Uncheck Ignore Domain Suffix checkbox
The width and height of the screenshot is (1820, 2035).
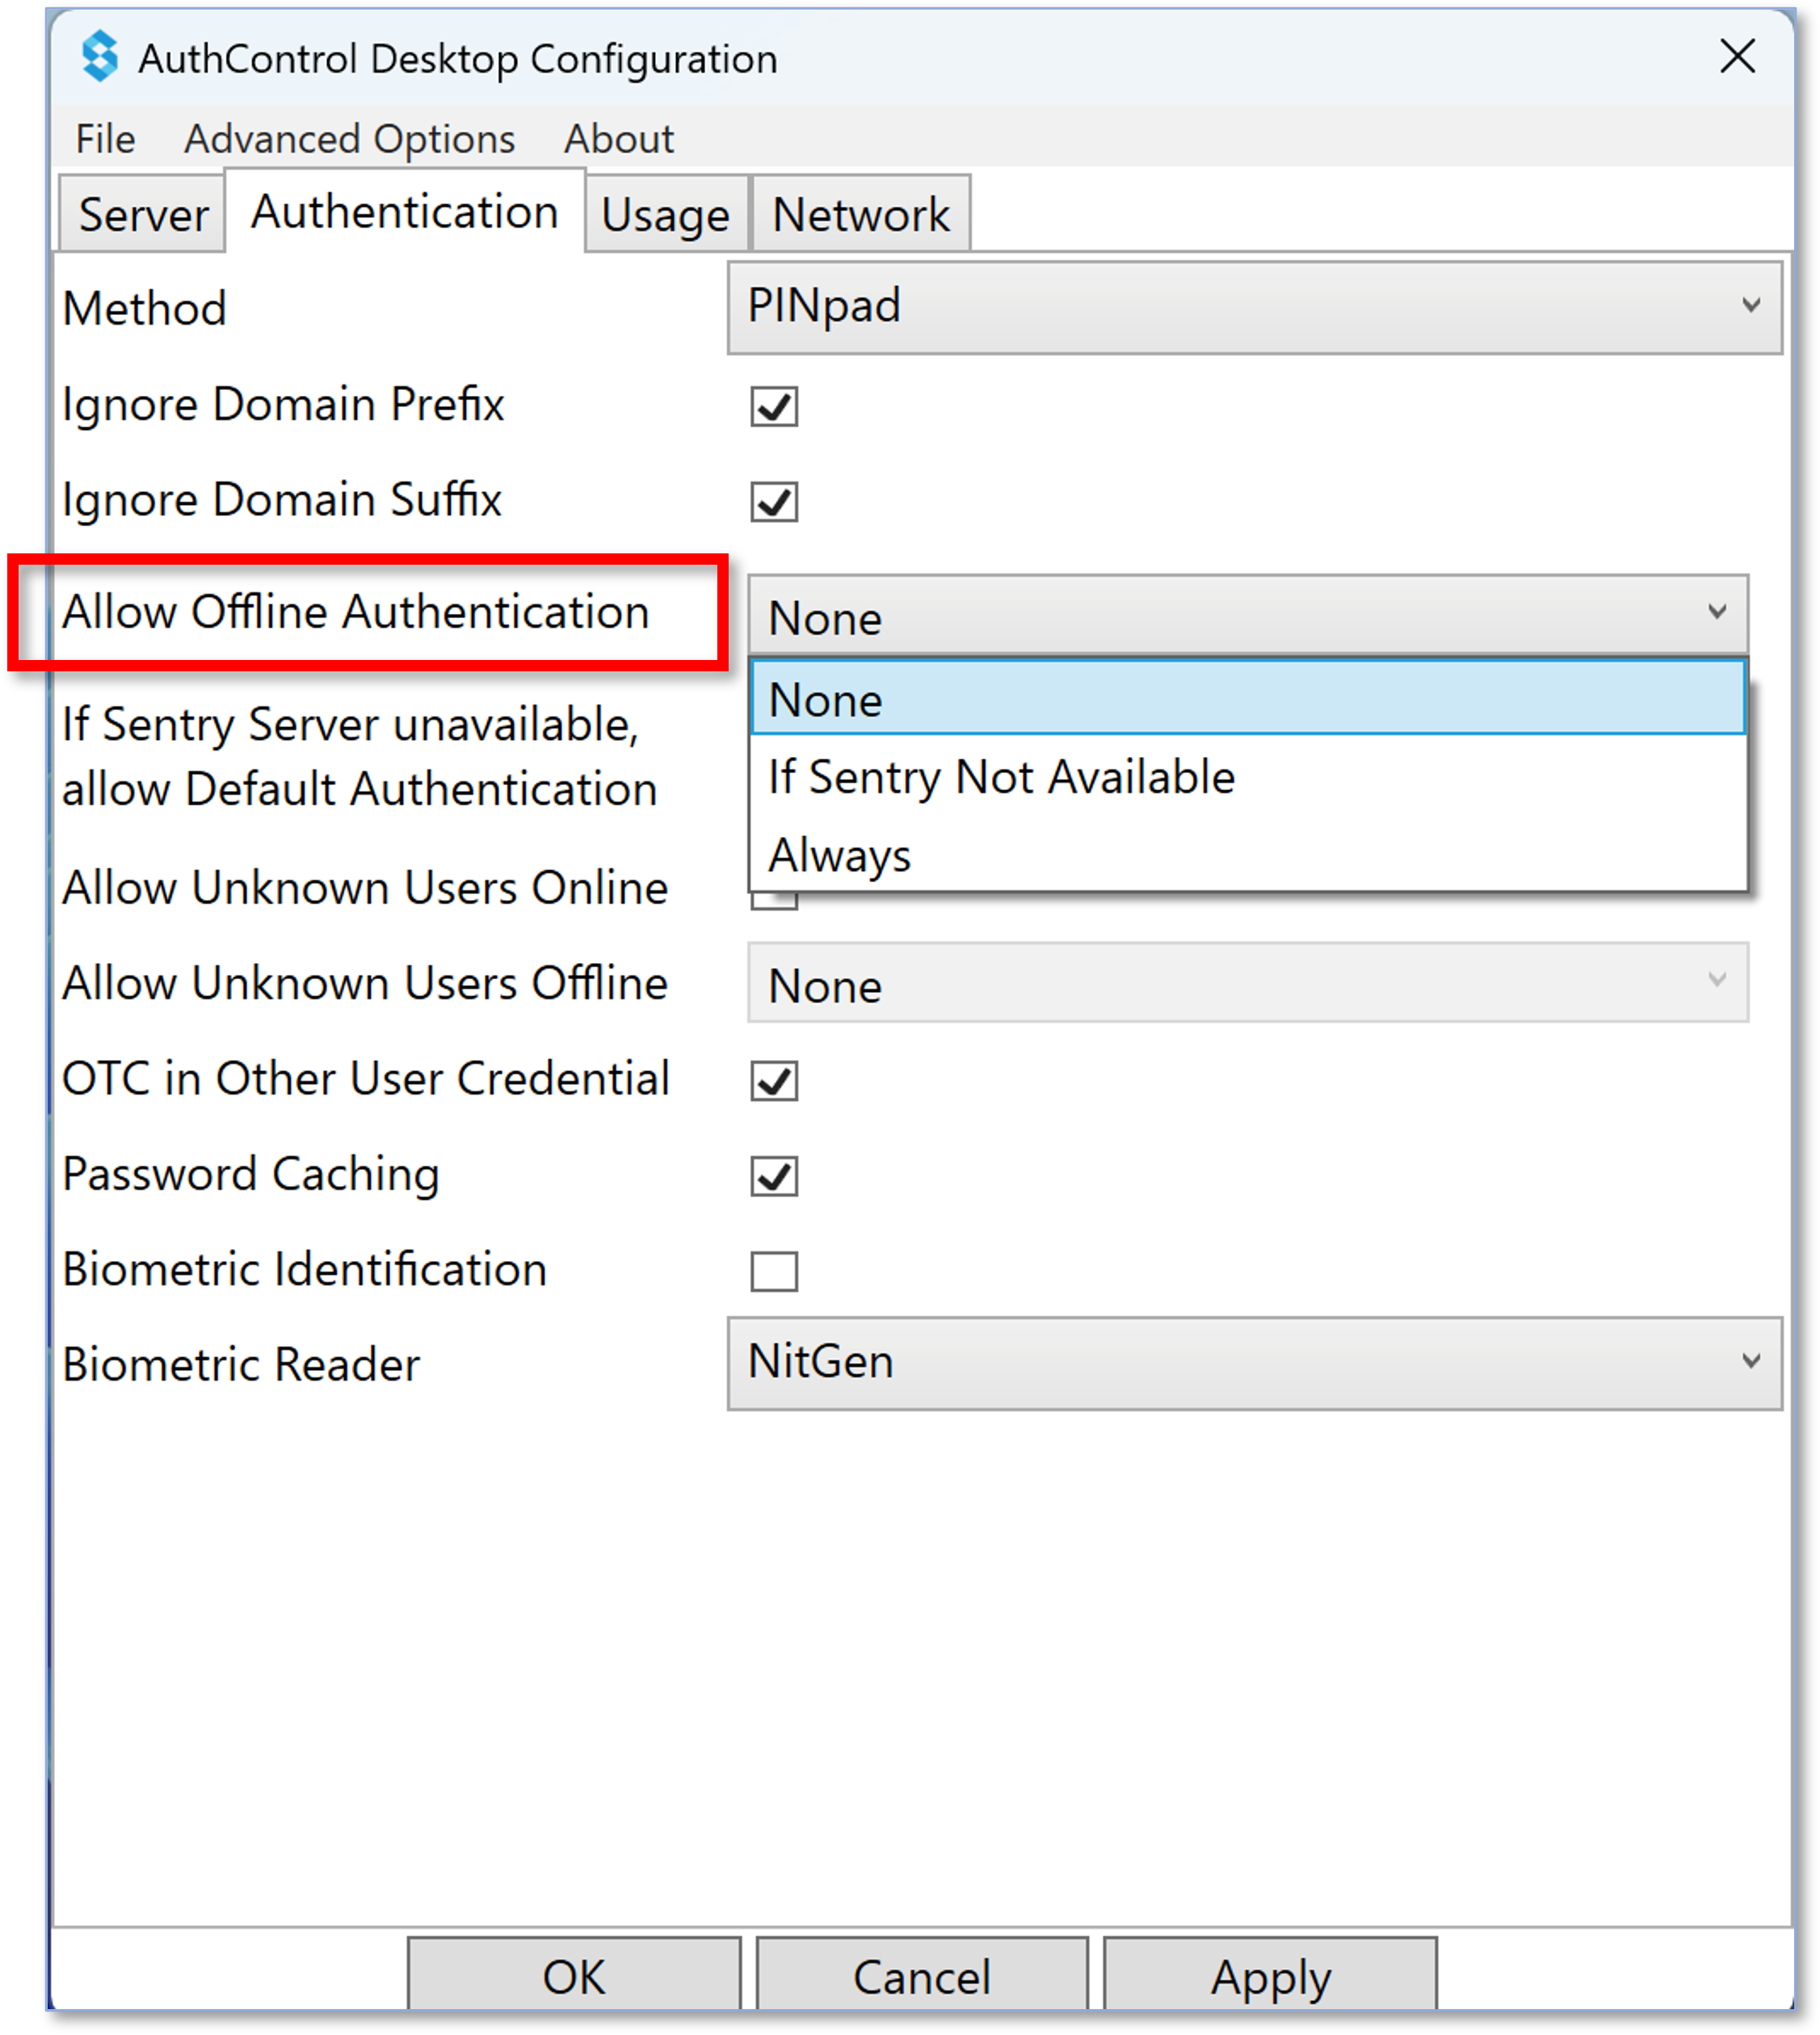click(x=774, y=501)
